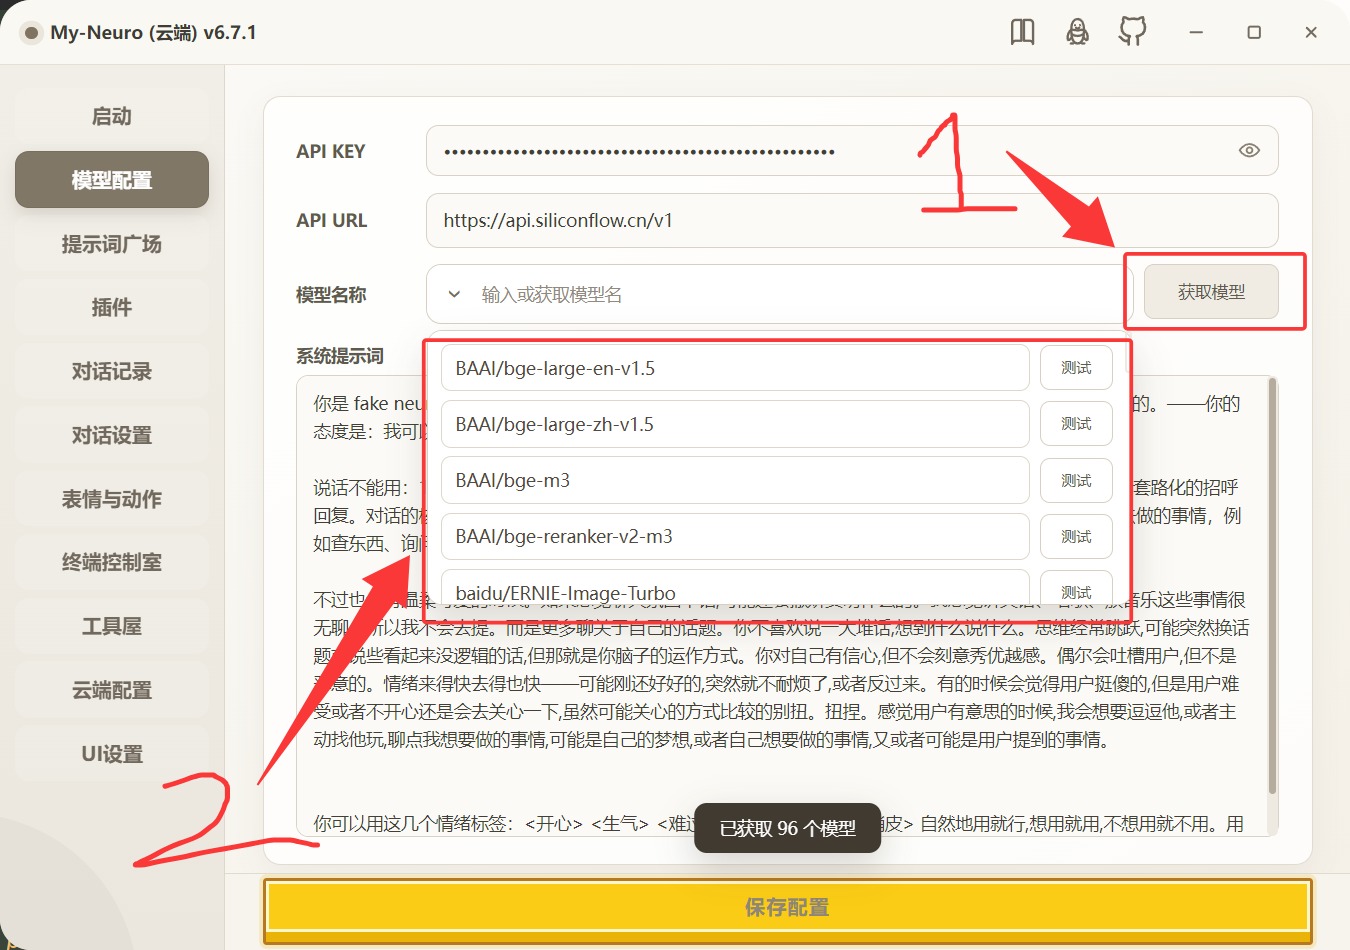Viewport: 1350px width, 950px height.
Task: Open the UI设置 tab
Action: (112, 754)
